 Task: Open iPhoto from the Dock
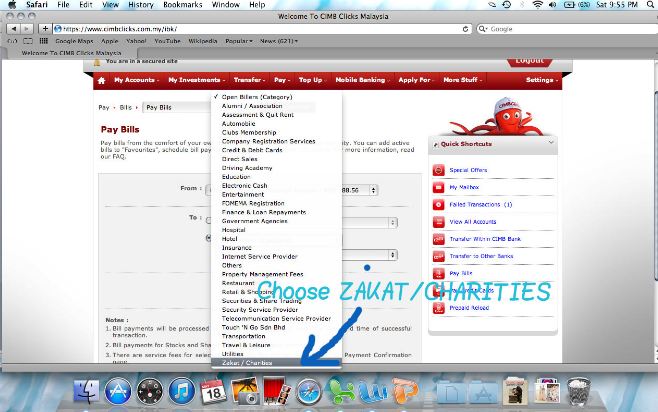point(245,391)
